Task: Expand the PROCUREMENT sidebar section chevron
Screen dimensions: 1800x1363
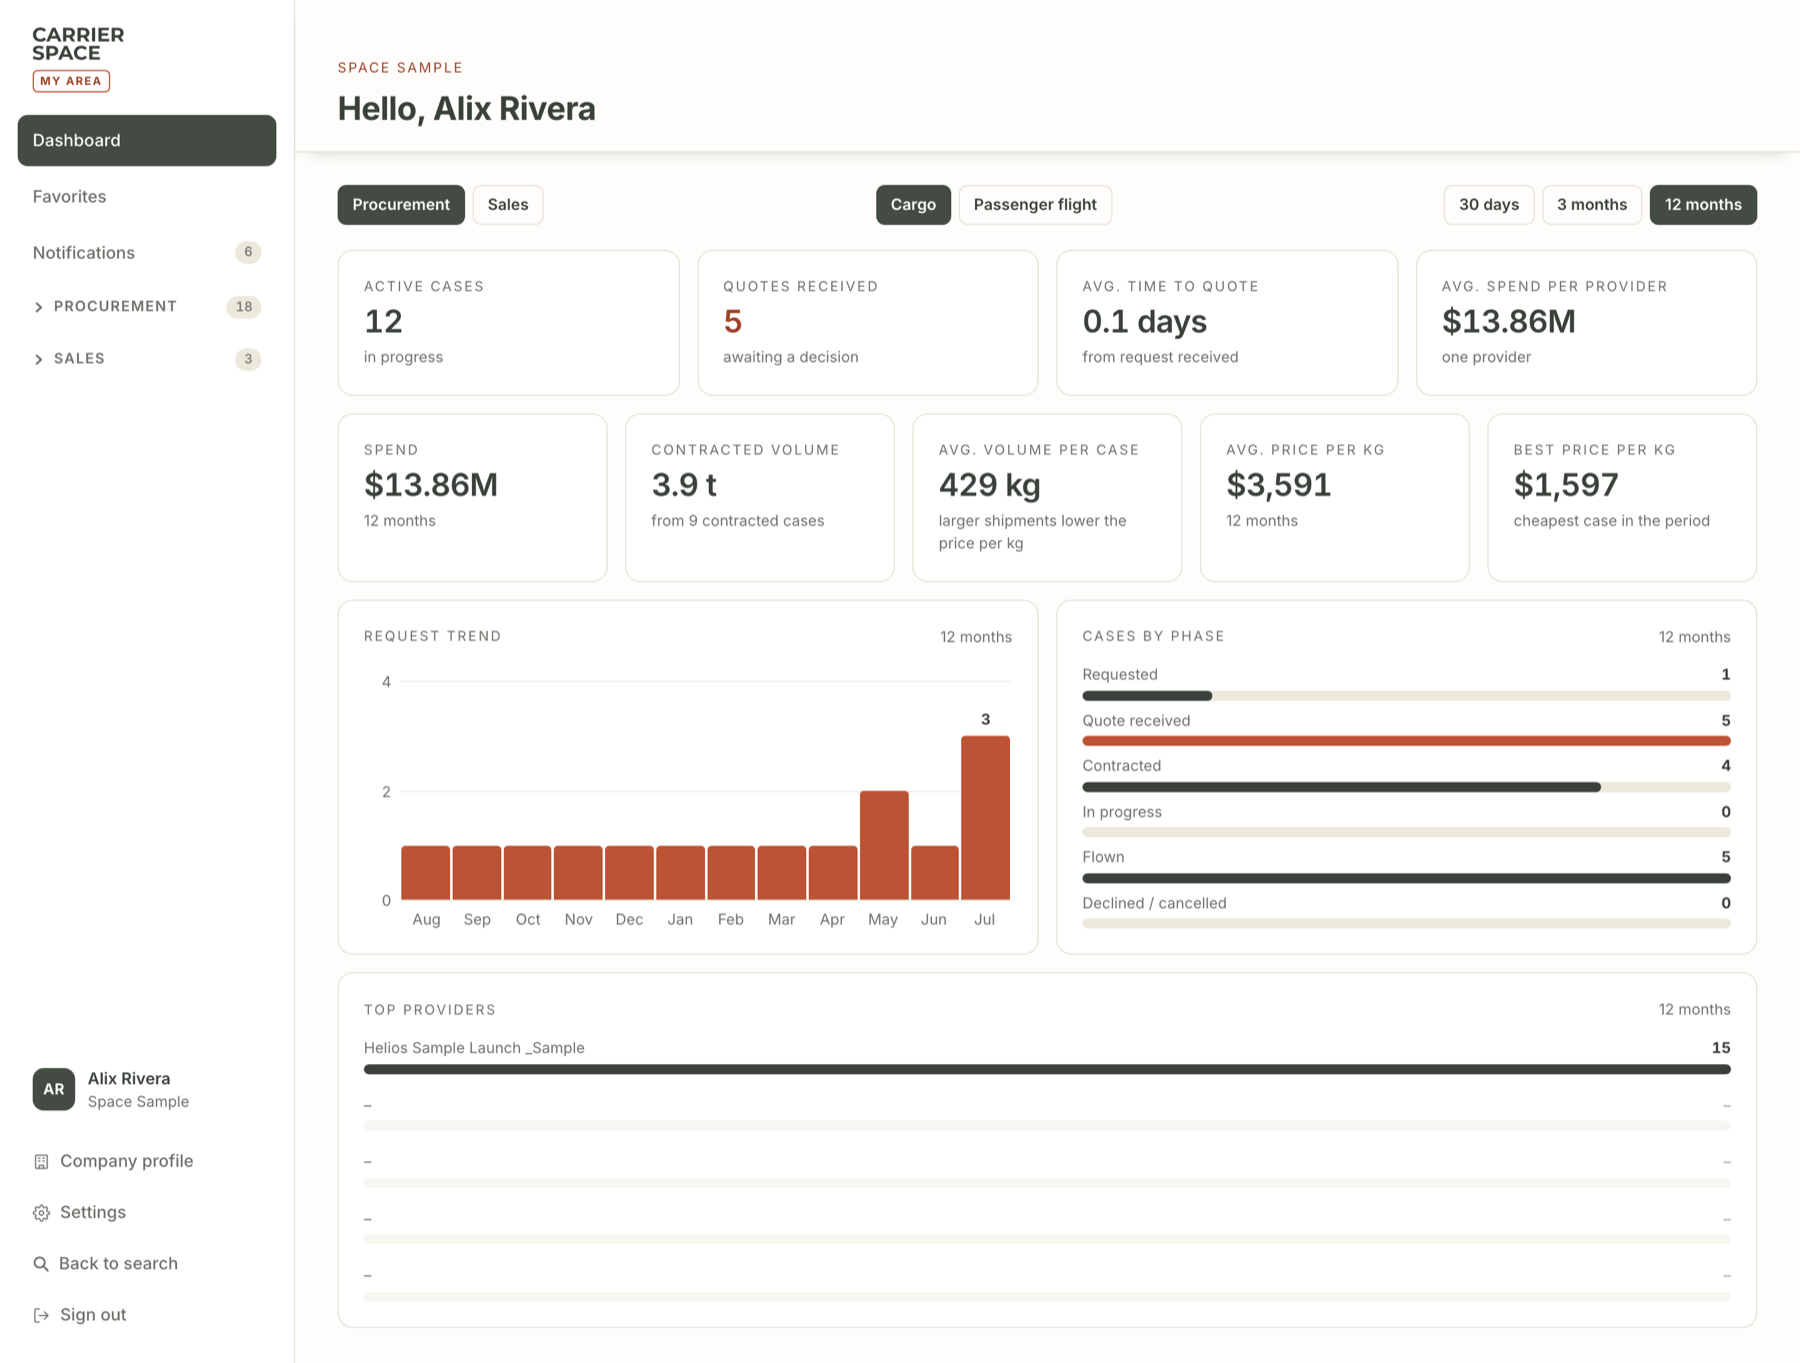Action: pyautogui.click(x=39, y=307)
